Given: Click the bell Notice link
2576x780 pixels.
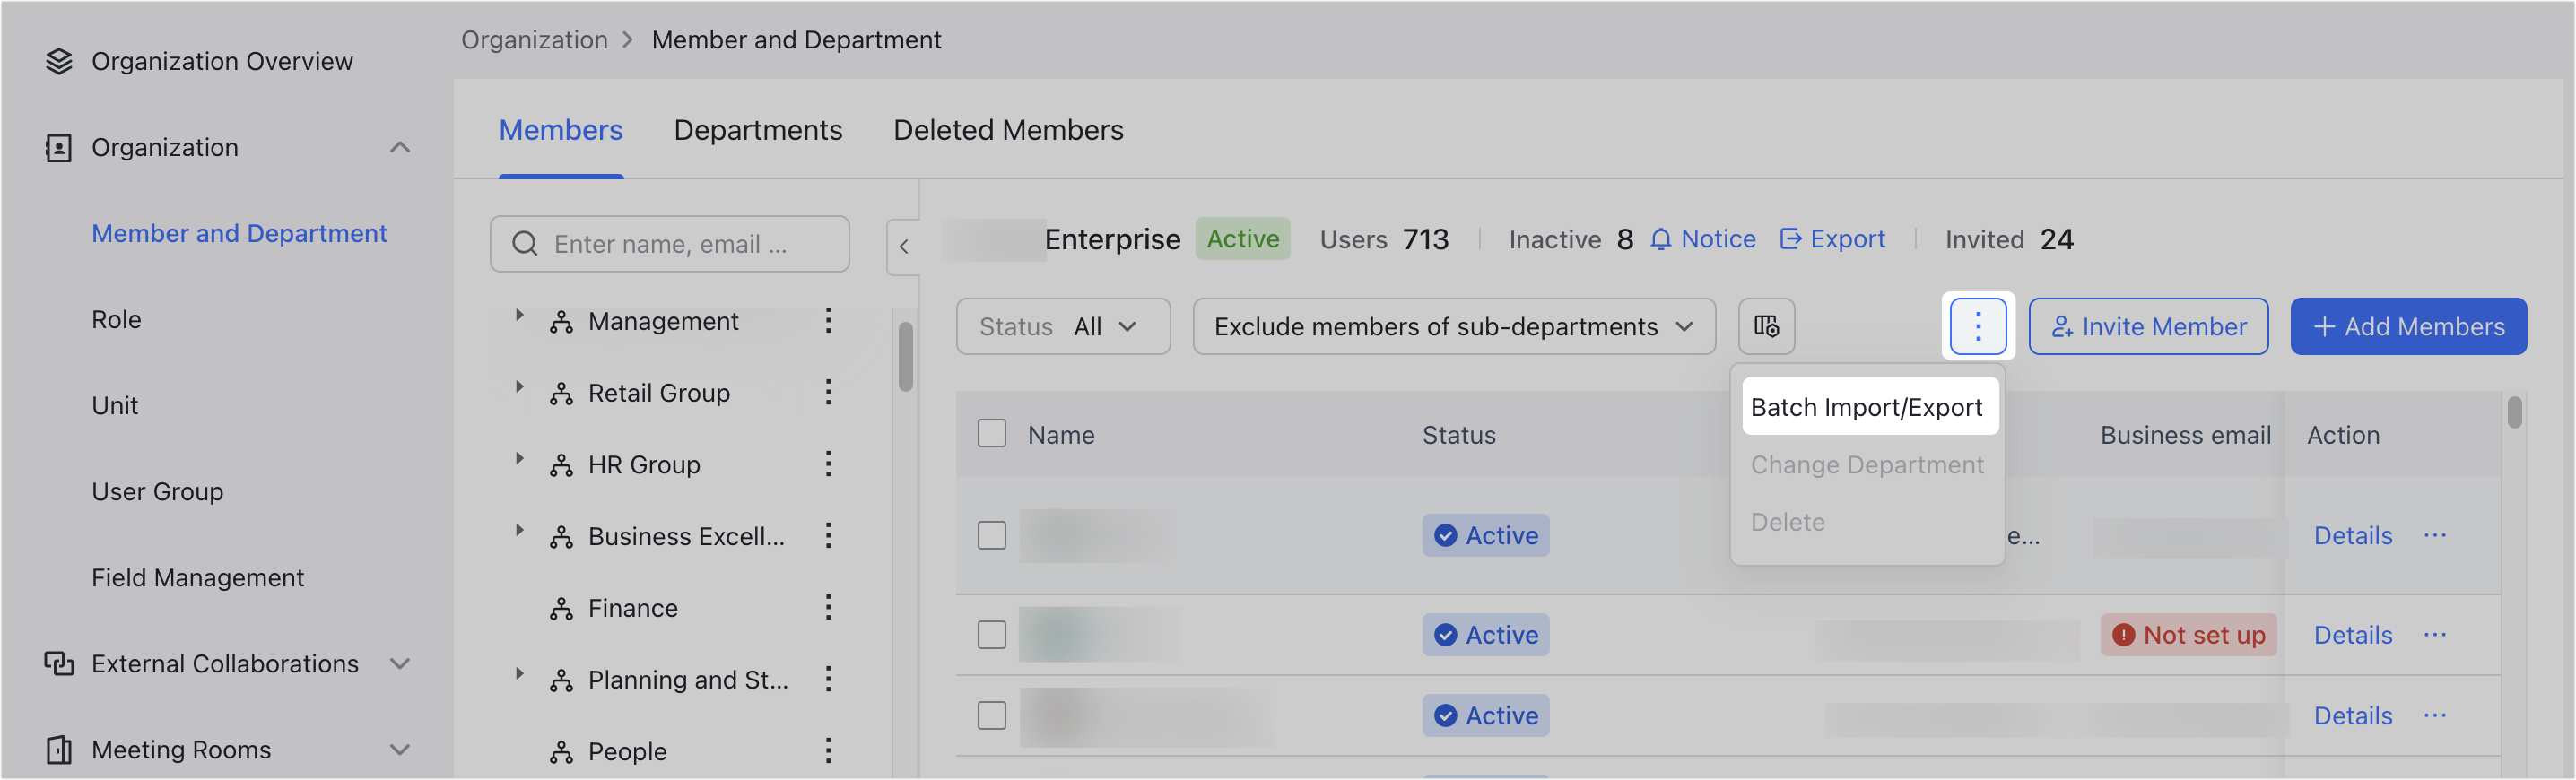Looking at the screenshot, I should click(1702, 240).
